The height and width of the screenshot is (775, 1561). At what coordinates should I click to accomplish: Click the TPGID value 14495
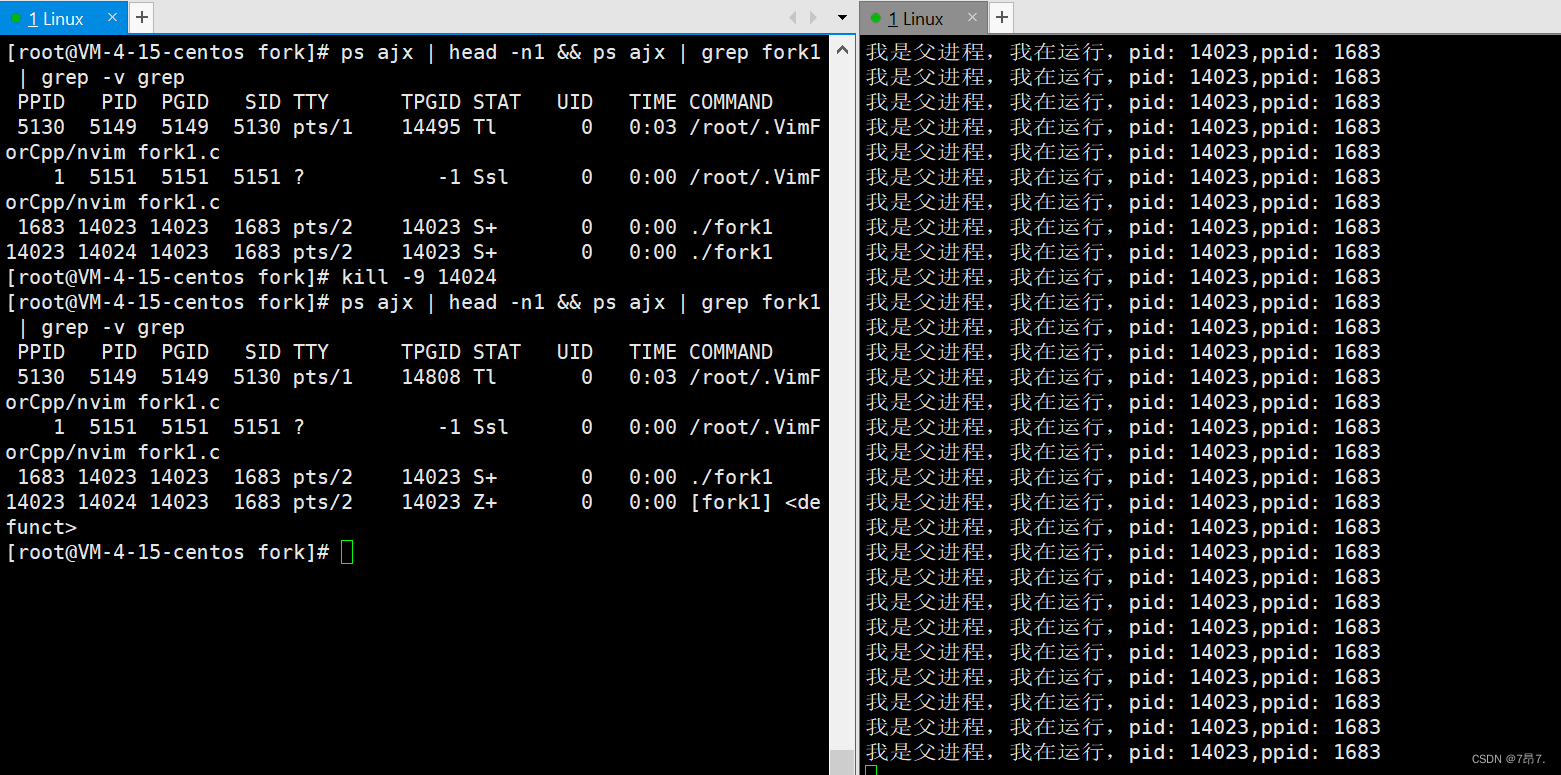pyautogui.click(x=431, y=127)
